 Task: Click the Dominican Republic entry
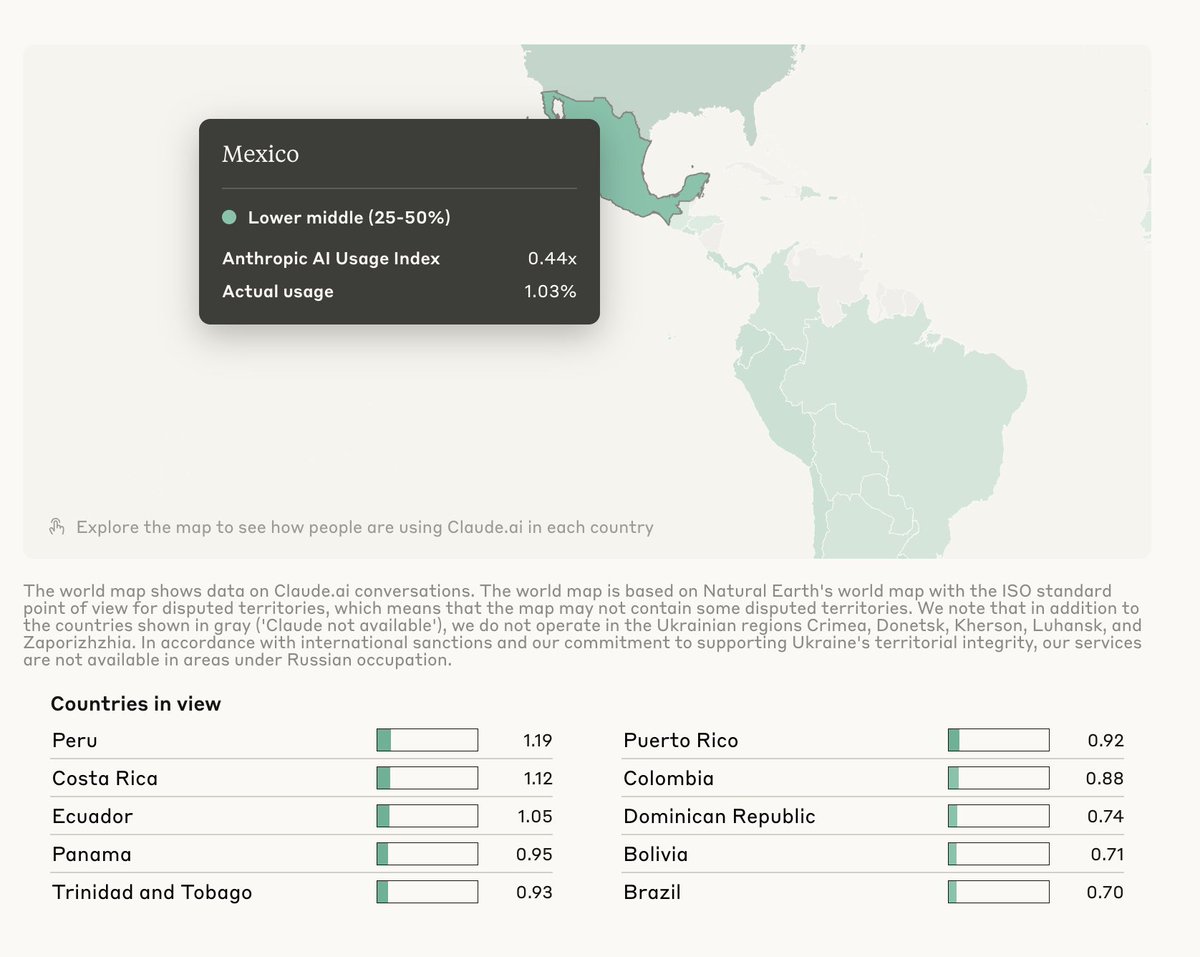point(873,816)
